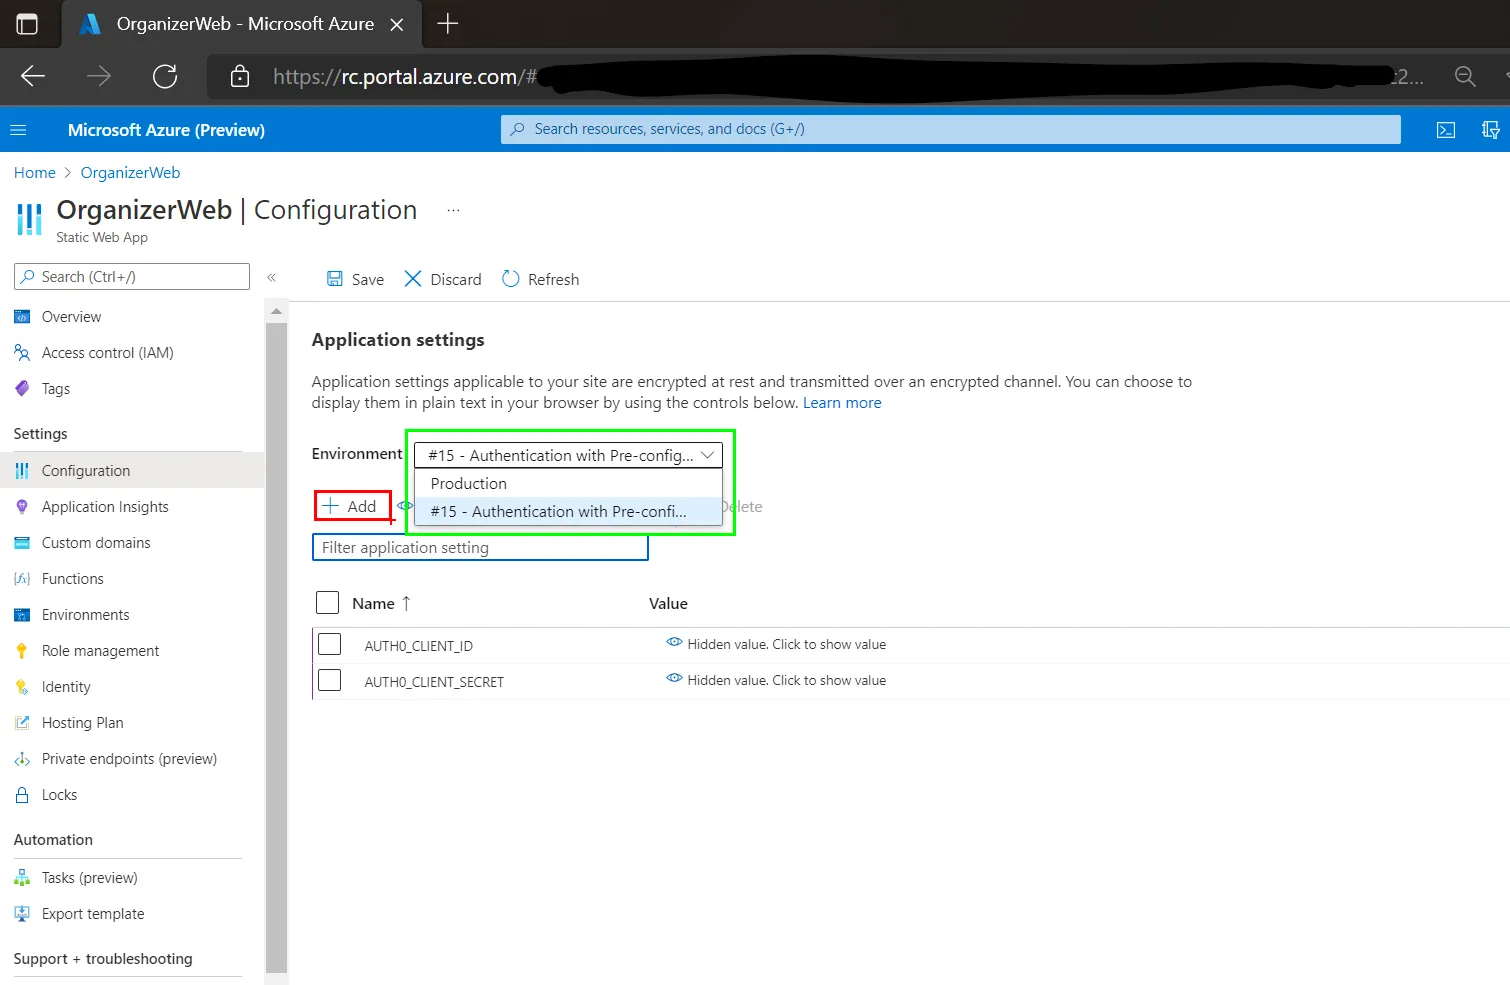
Task: Open the Learn more link
Action: (x=842, y=403)
